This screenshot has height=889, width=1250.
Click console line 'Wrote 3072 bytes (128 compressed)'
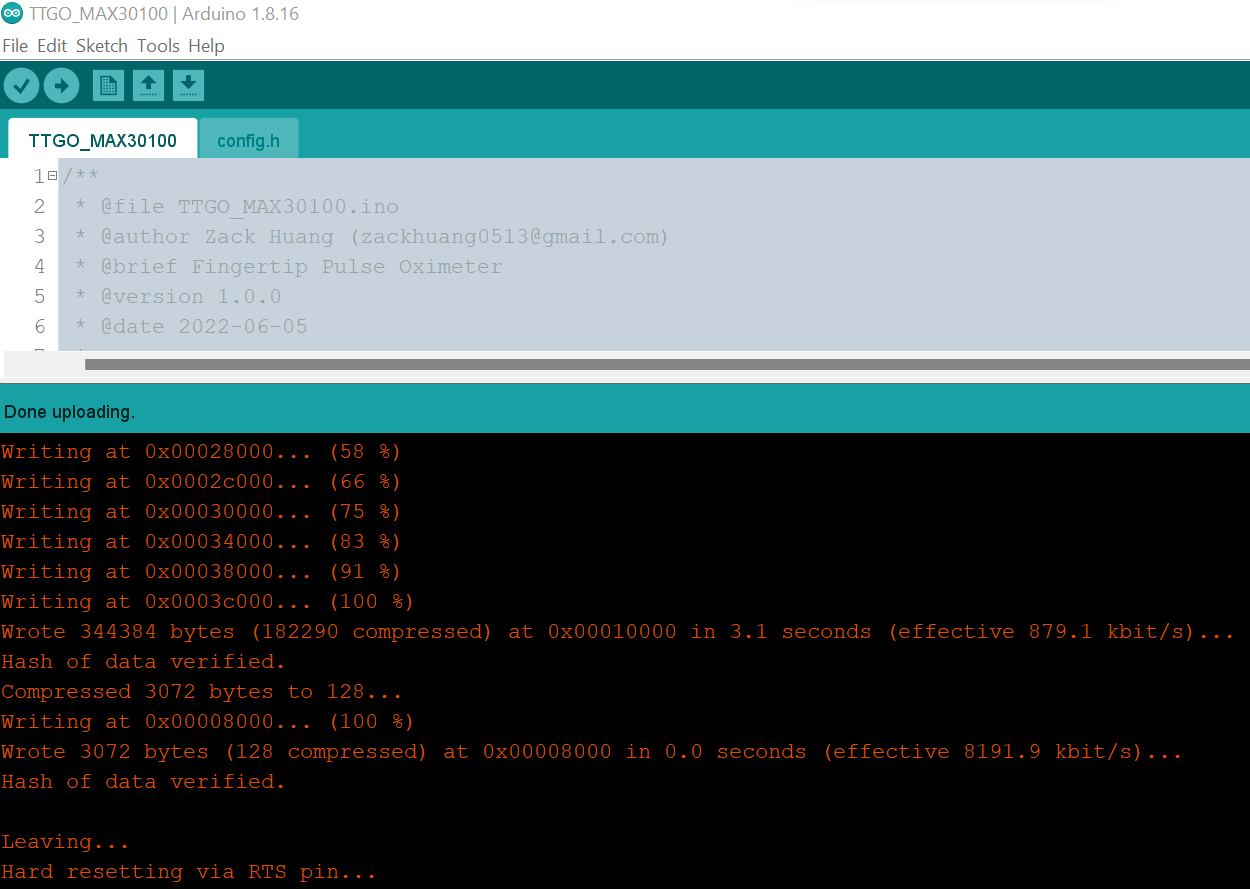click(x=592, y=752)
